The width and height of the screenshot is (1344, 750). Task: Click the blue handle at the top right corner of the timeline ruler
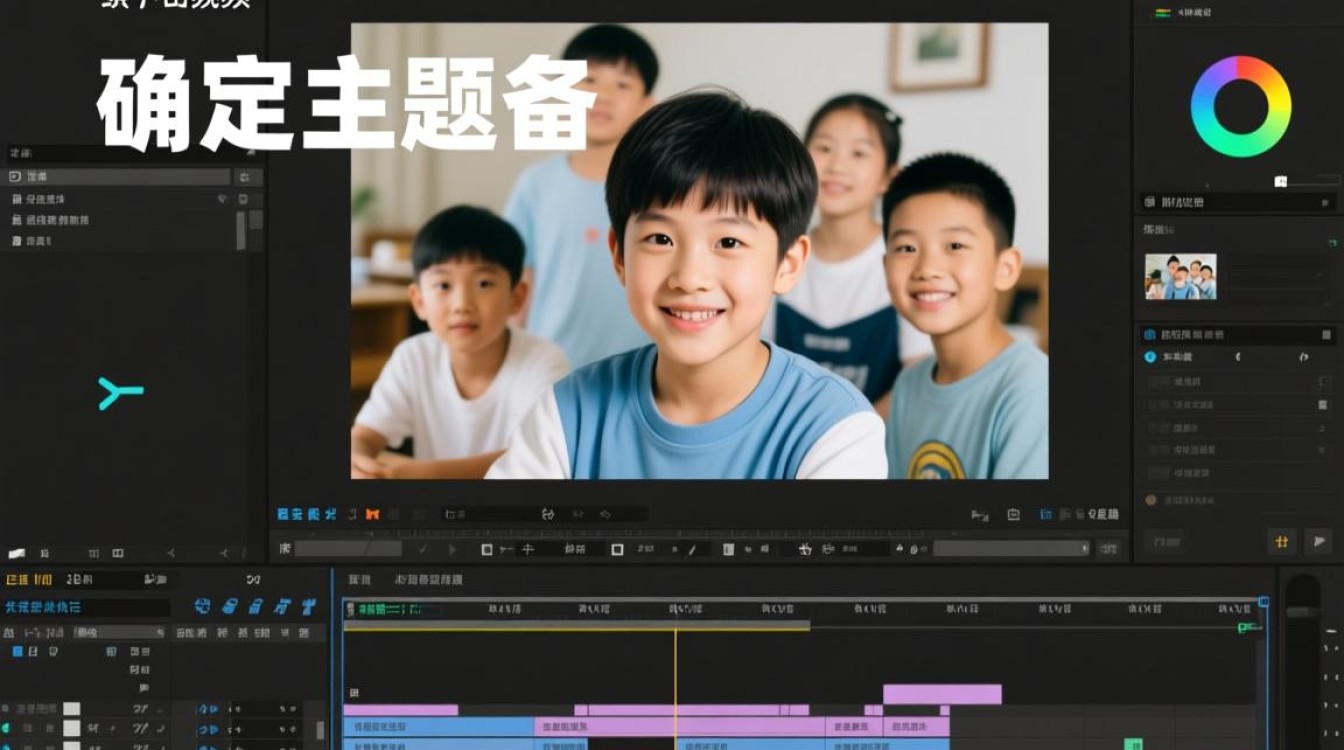[1264, 602]
